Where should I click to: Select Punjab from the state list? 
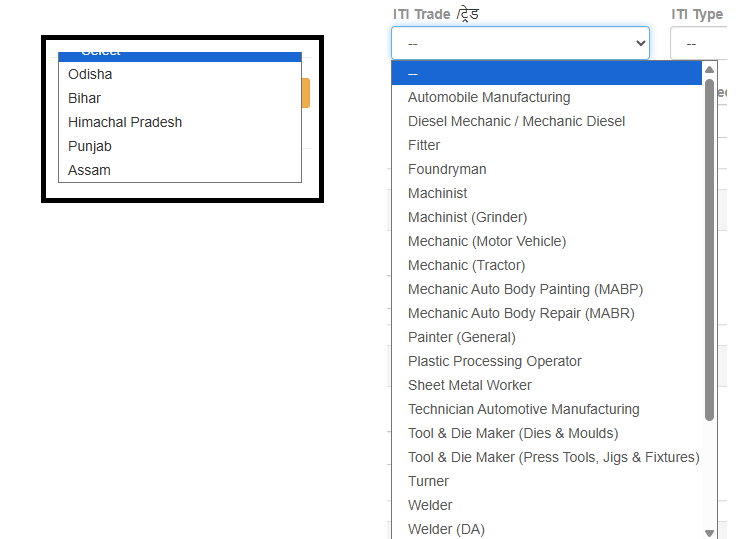[90, 146]
